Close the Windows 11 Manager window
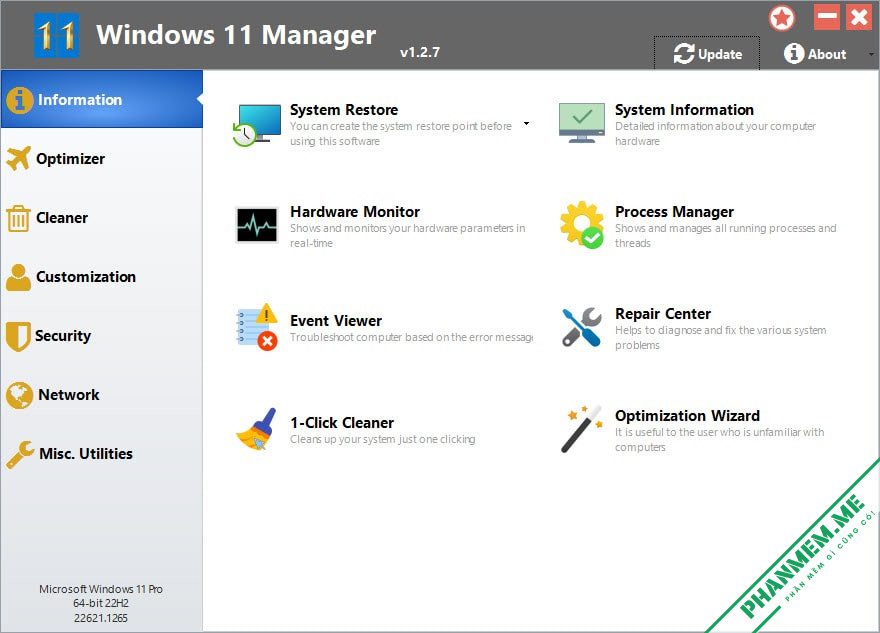This screenshot has height=633, width=880. coord(859,17)
